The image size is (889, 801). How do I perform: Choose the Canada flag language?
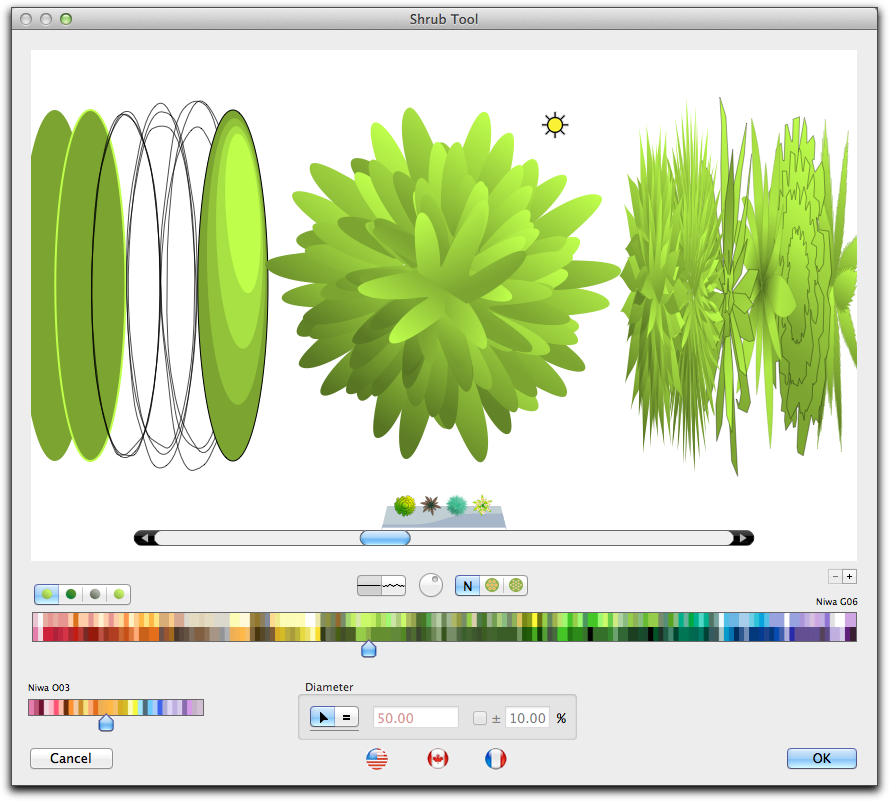(x=438, y=758)
